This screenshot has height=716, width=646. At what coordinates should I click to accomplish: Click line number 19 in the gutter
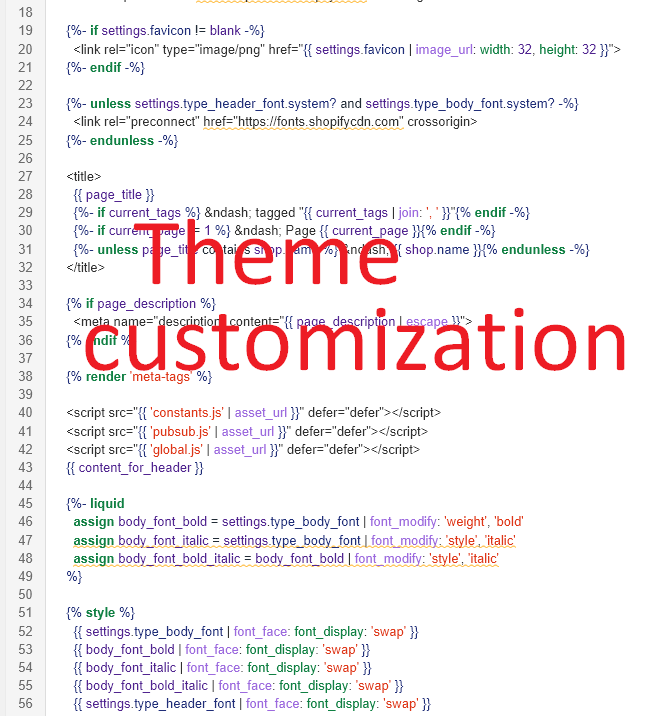click(26, 31)
